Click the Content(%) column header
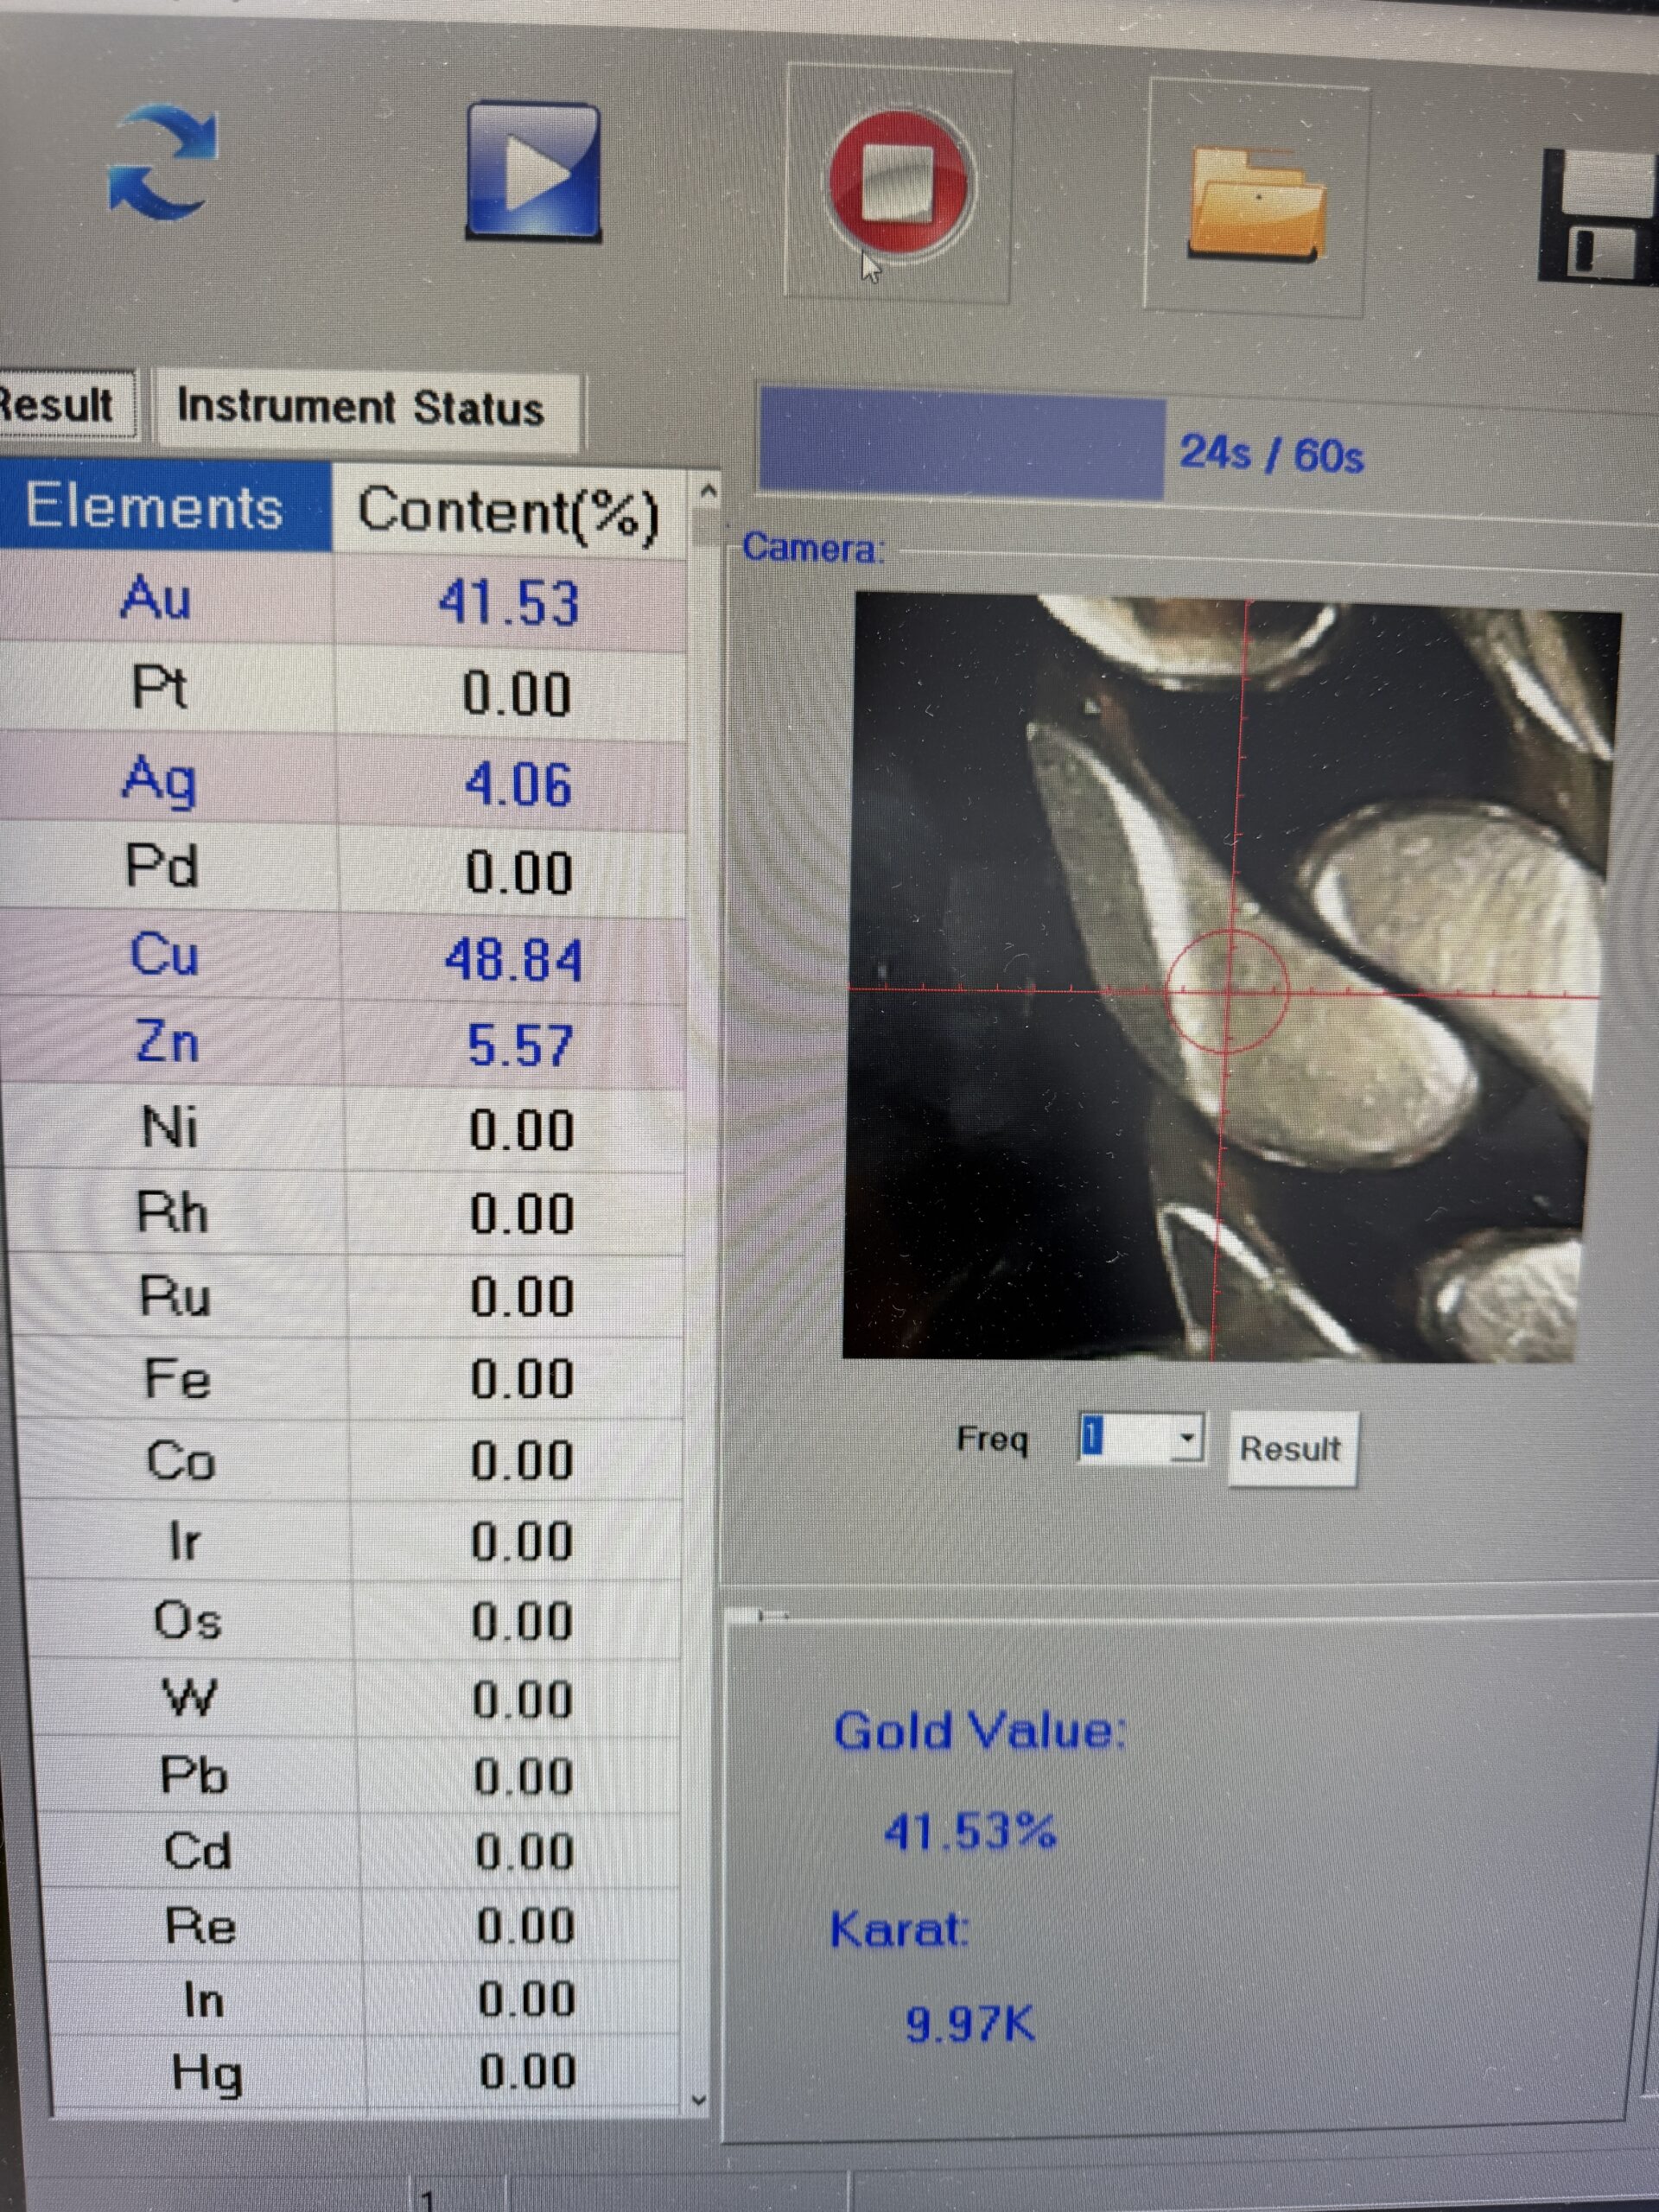This screenshot has height=2212, width=1659. pos(509,512)
